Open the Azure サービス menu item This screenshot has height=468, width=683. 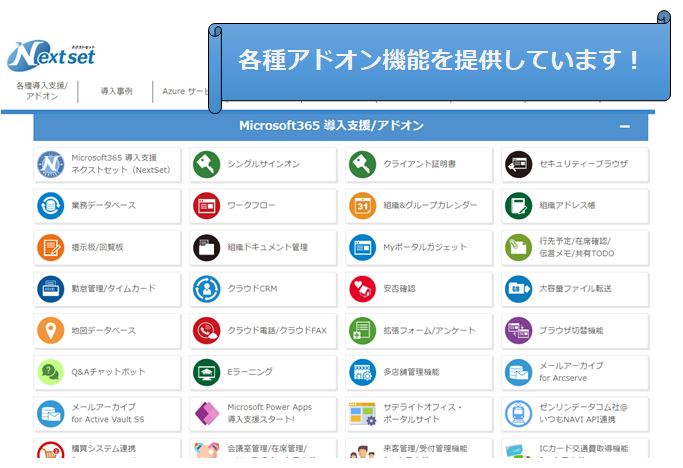pyautogui.click(x=186, y=91)
